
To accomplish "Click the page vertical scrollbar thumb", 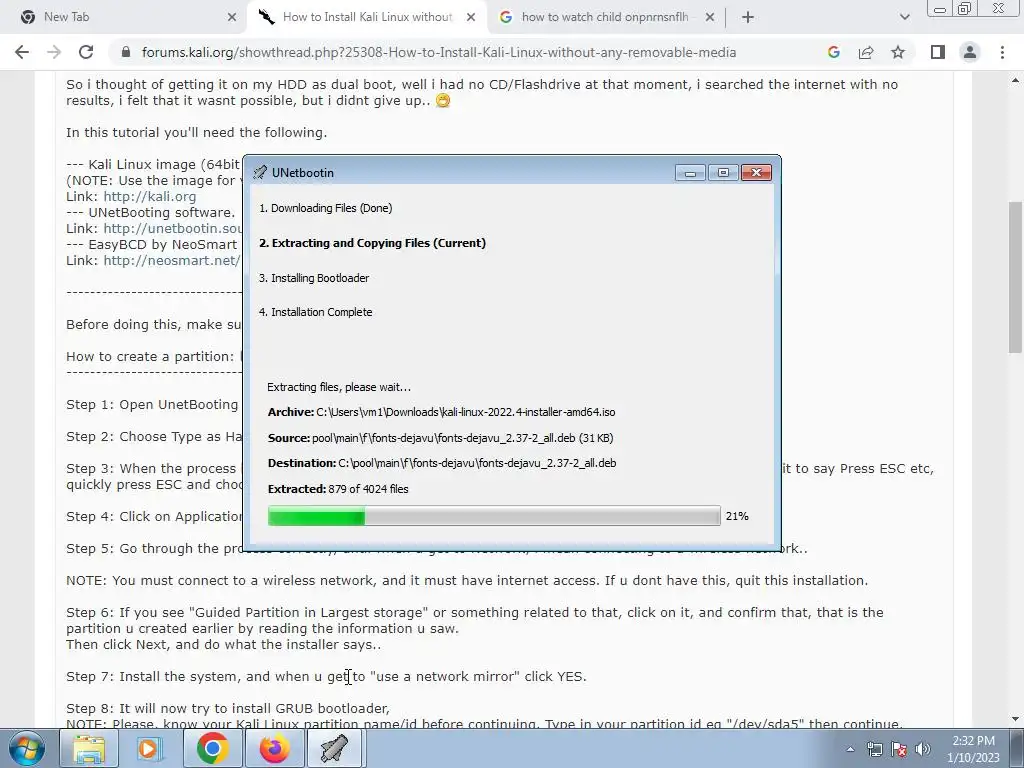I will [1015, 278].
